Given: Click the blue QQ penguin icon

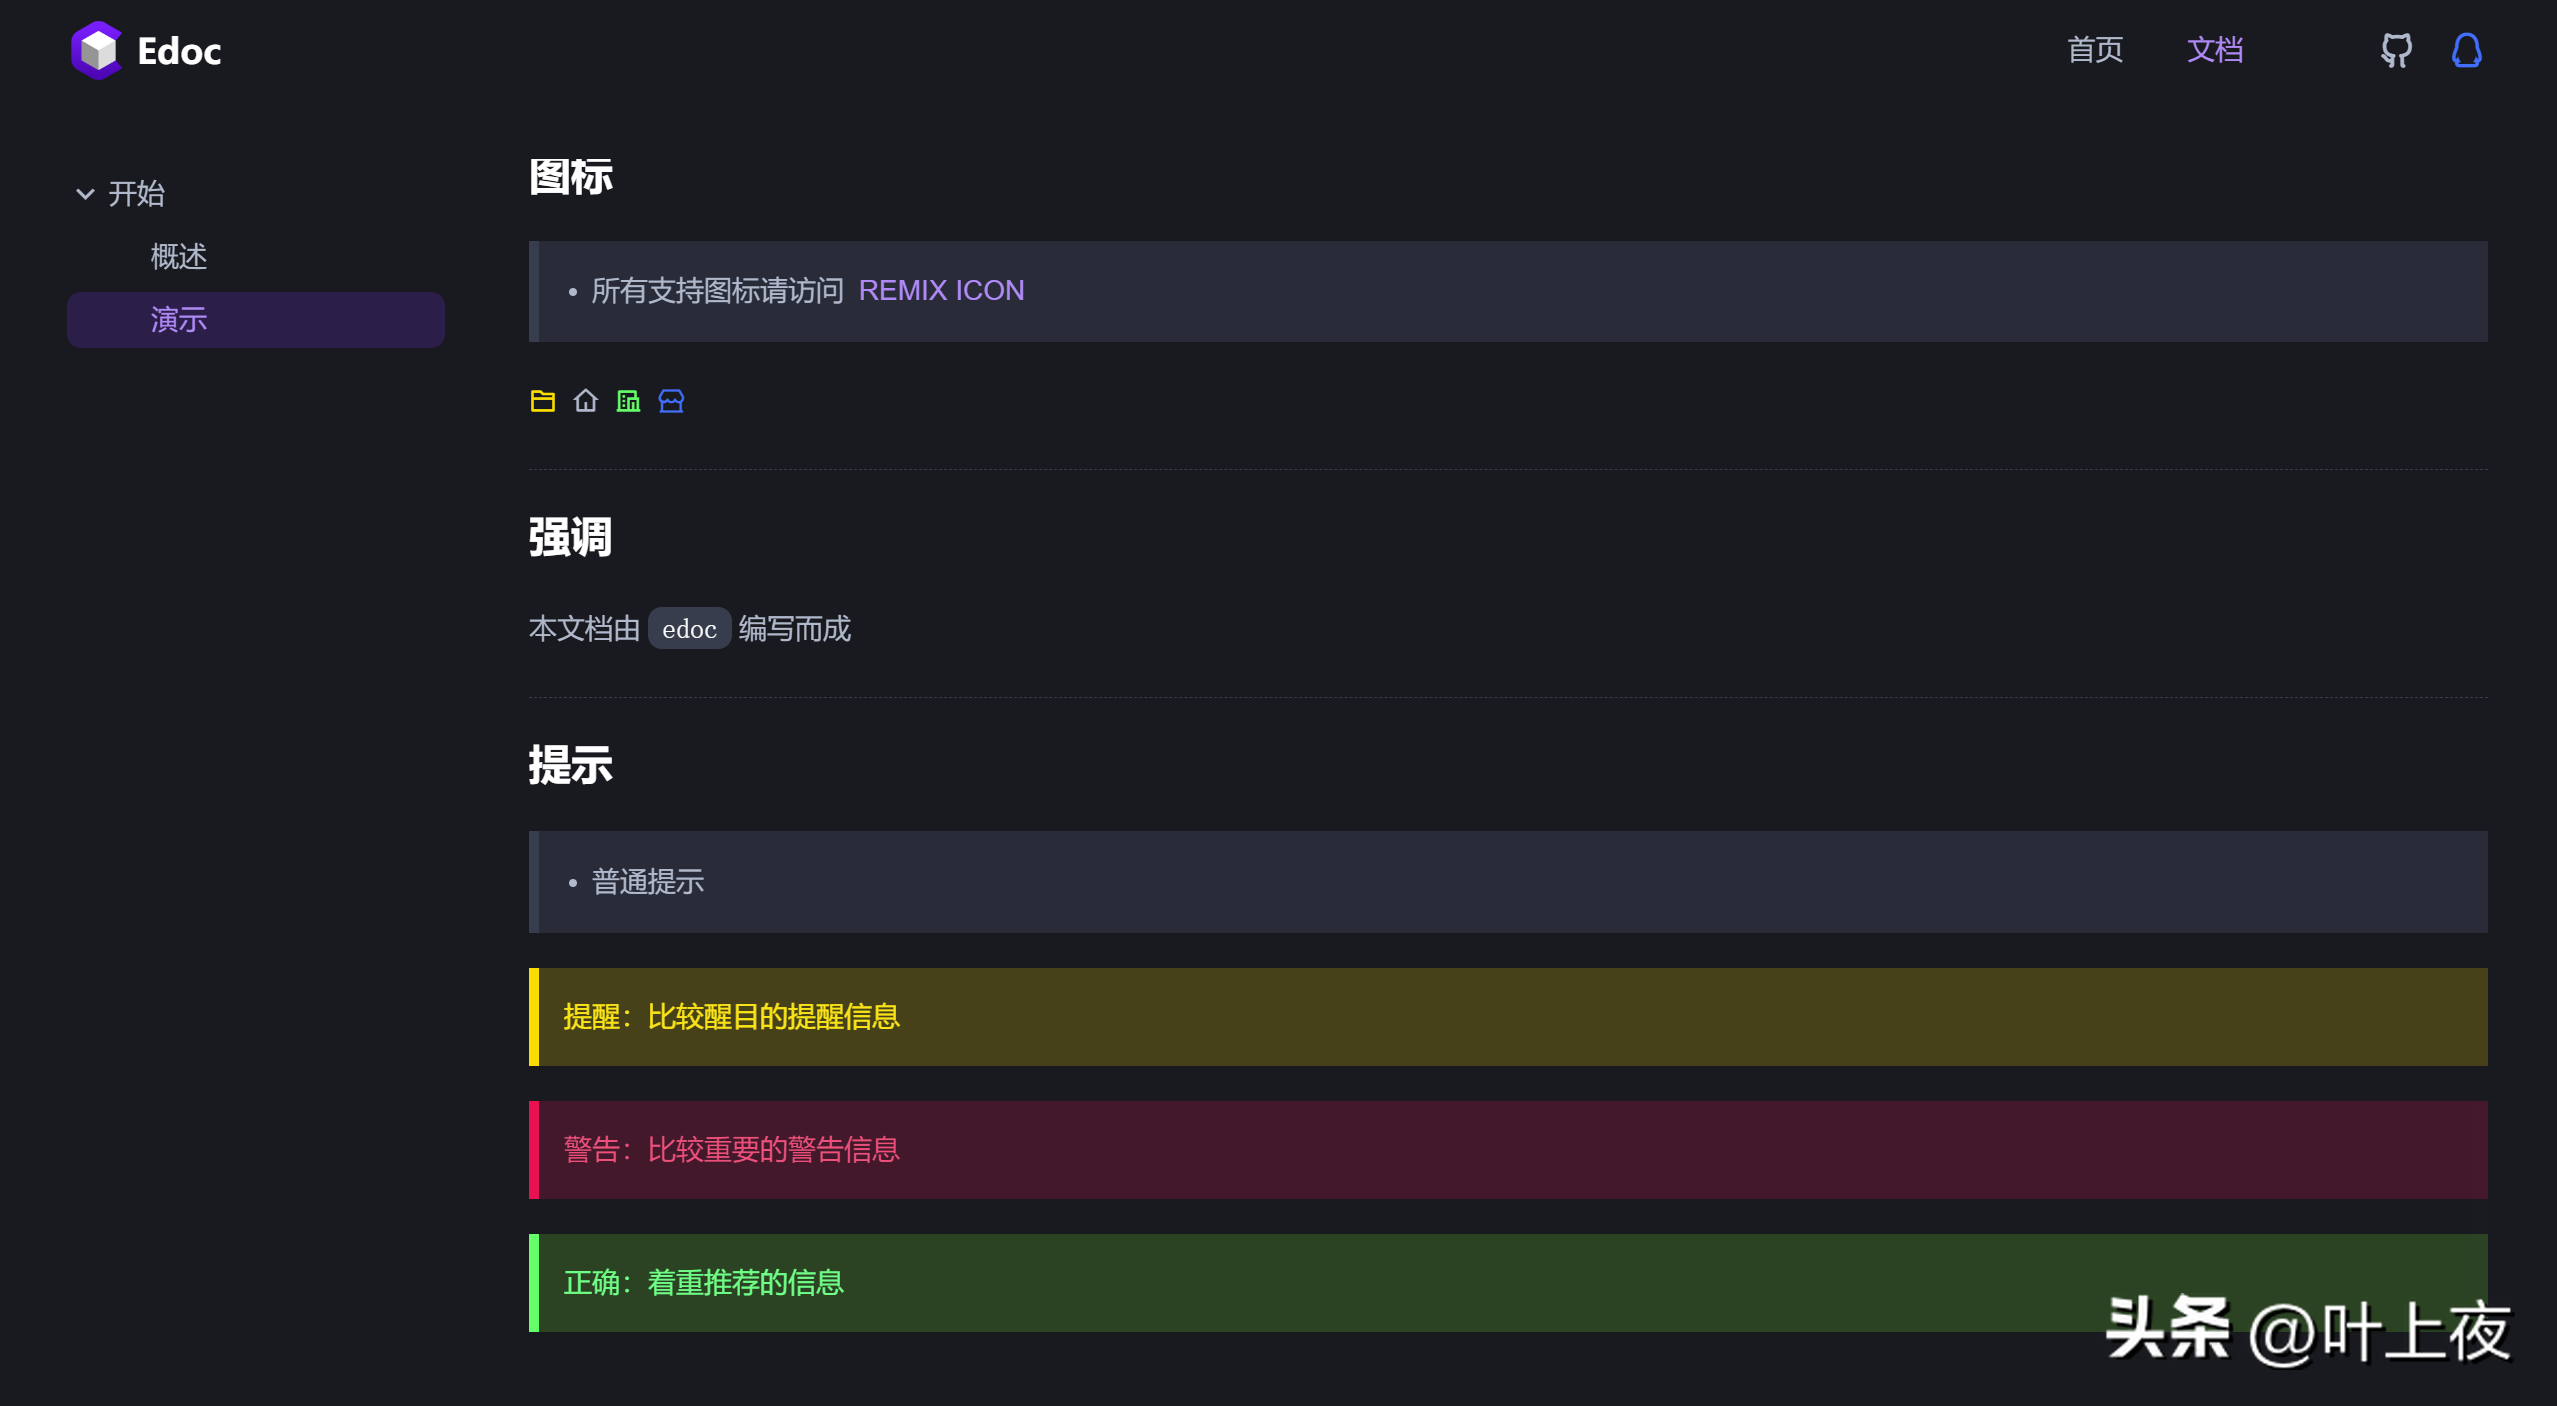Looking at the screenshot, I should [2465, 50].
